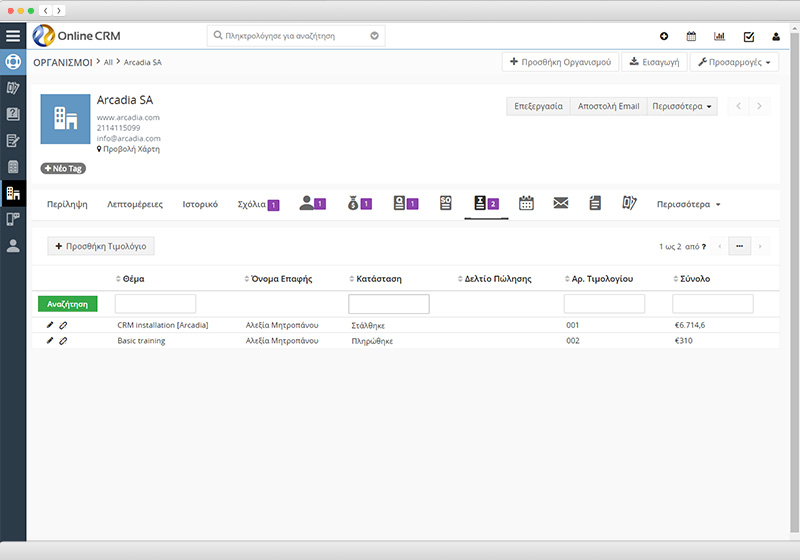
Task: Focus the Κατάσταση filter field
Action: (389, 304)
